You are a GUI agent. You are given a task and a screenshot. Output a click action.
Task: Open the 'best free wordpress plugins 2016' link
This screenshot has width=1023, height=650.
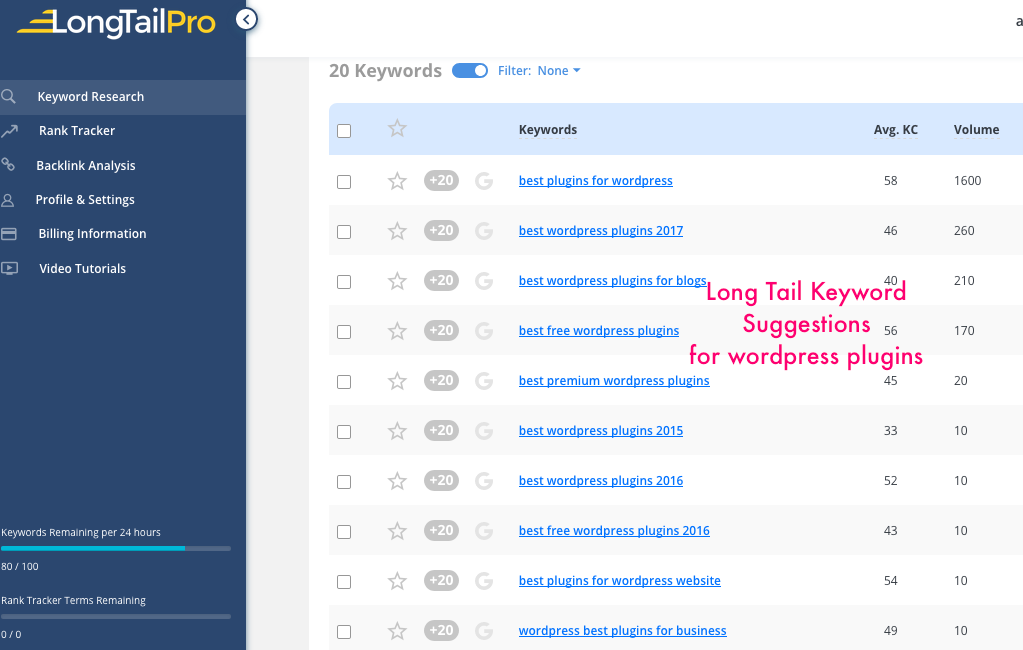tap(614, 531)
